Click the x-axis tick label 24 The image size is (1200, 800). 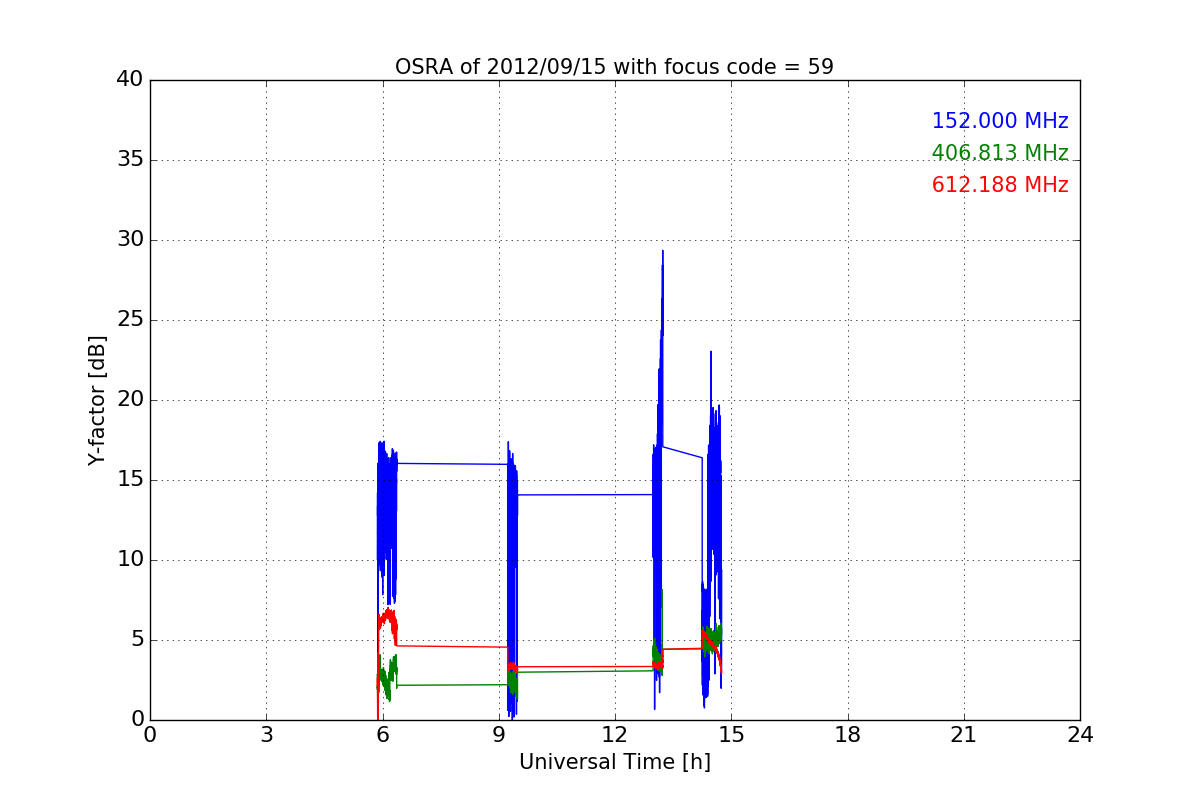[1080, 735]
